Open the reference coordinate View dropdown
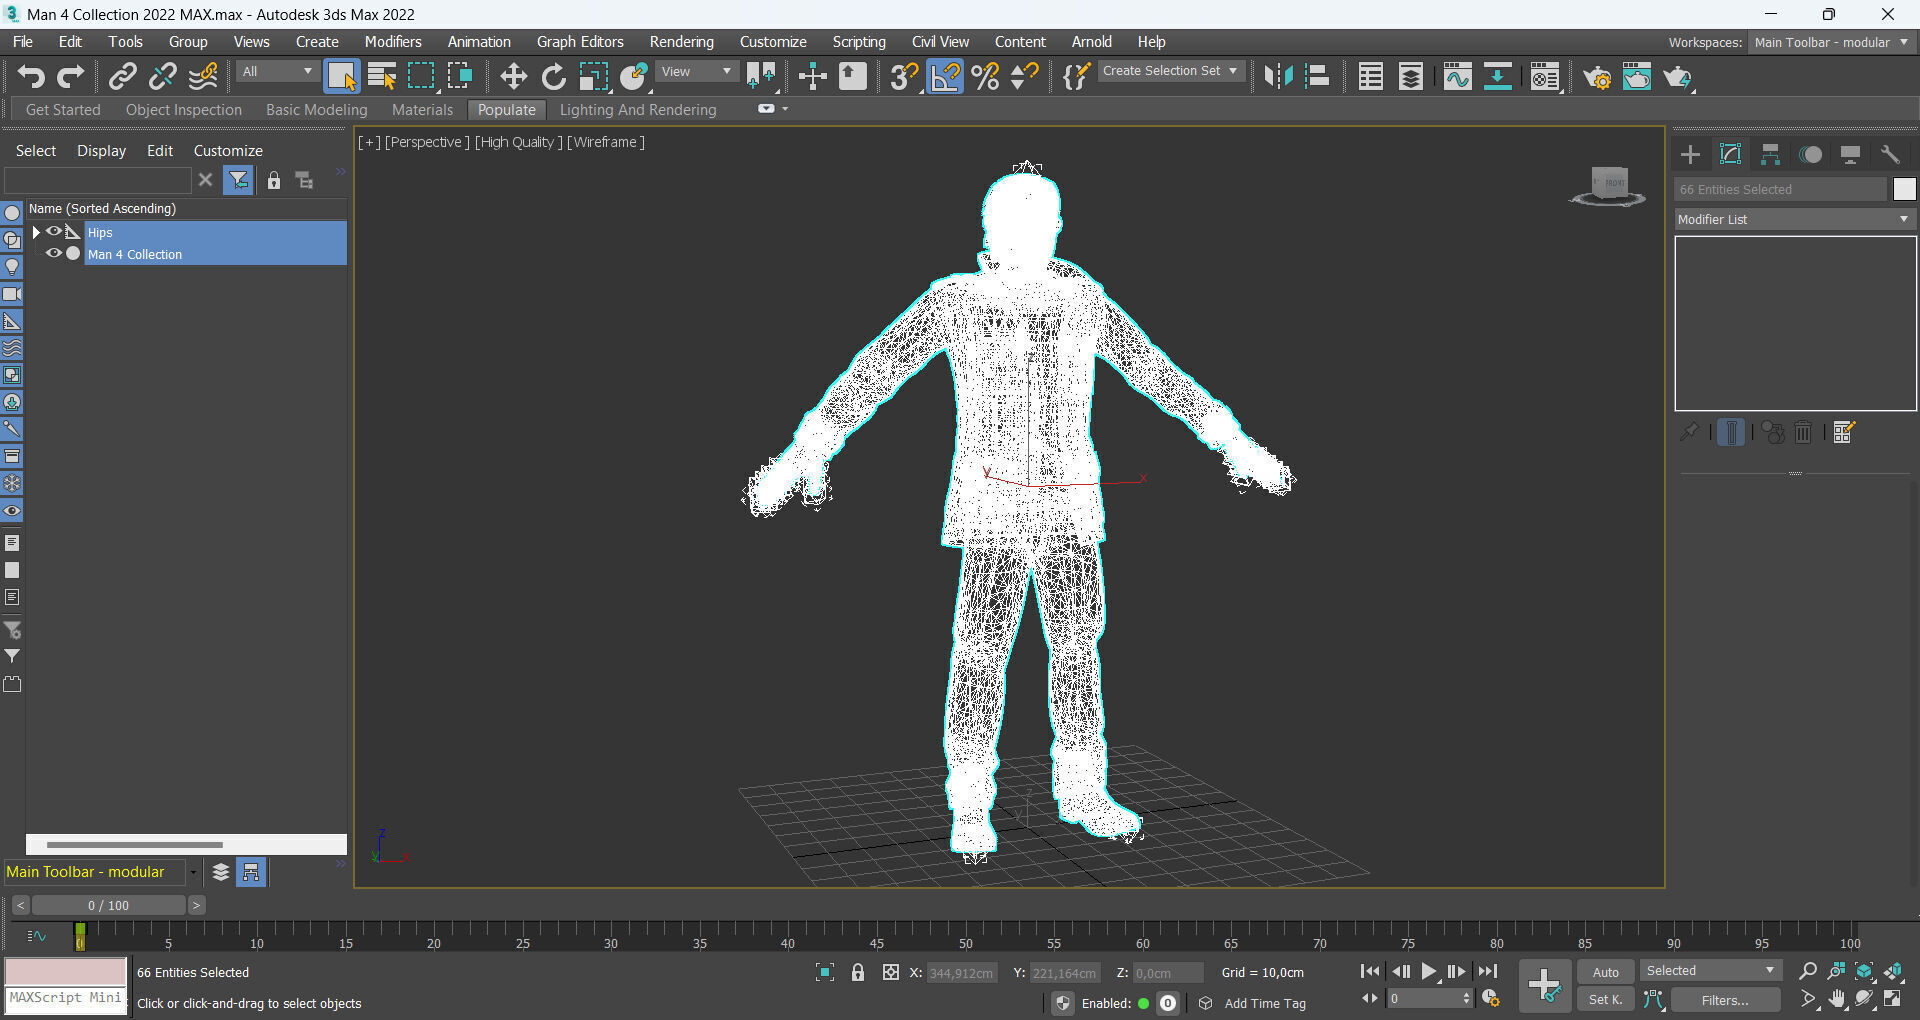 tap(697, 72)
